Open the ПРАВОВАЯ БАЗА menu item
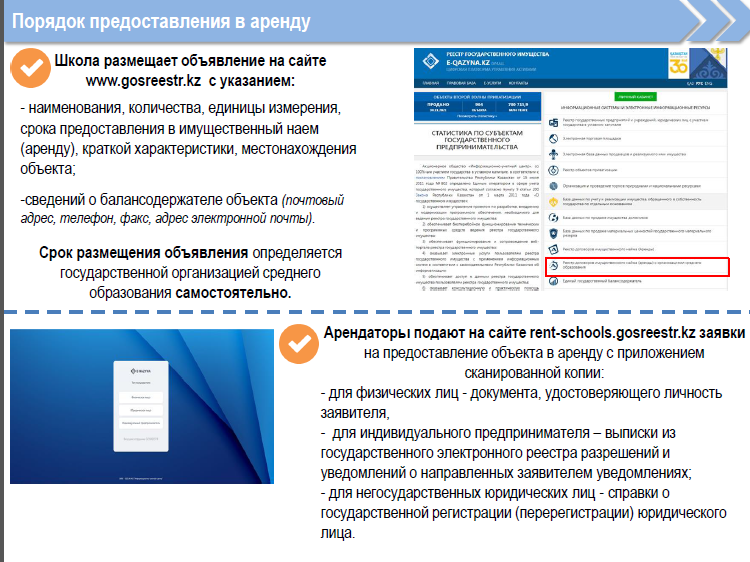750x562 pixels. pyautogui.click(x=461, y=83)
